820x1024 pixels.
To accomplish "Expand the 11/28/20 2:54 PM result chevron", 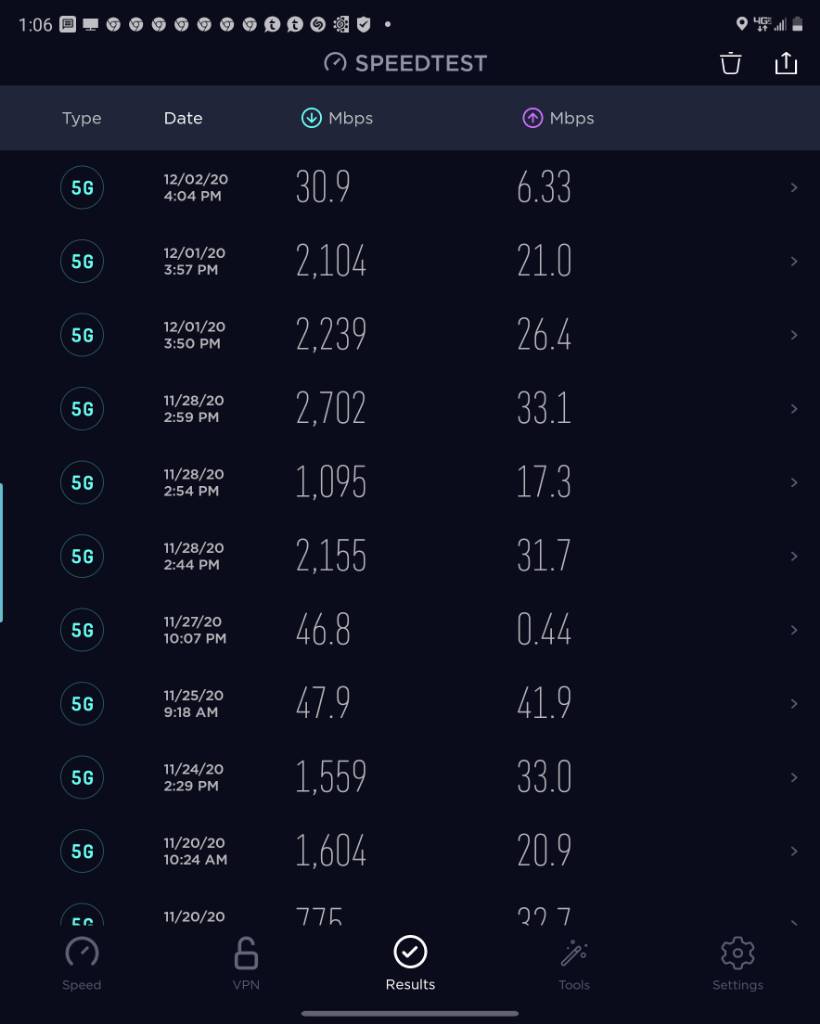I will click(x=794, y=483).
